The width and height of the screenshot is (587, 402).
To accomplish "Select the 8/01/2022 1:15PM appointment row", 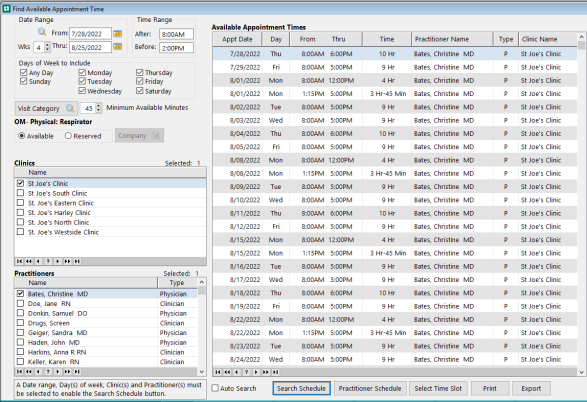I will 395,94.
